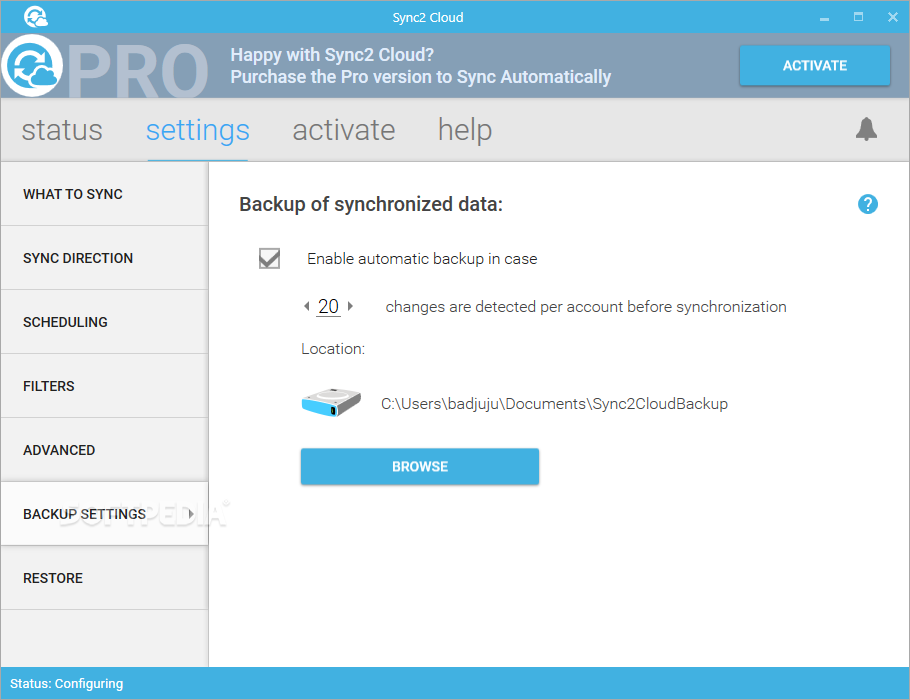Click 'Backup of synchronized data:' heading
Viewport: 910px width, 700px height.
click(x=371, y=204)
